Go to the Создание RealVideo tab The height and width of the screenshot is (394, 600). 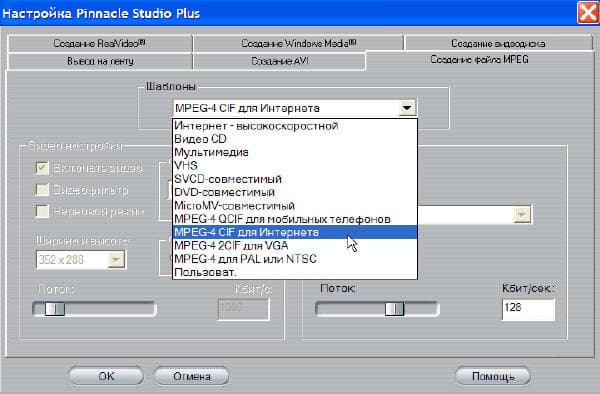(99, 43)
